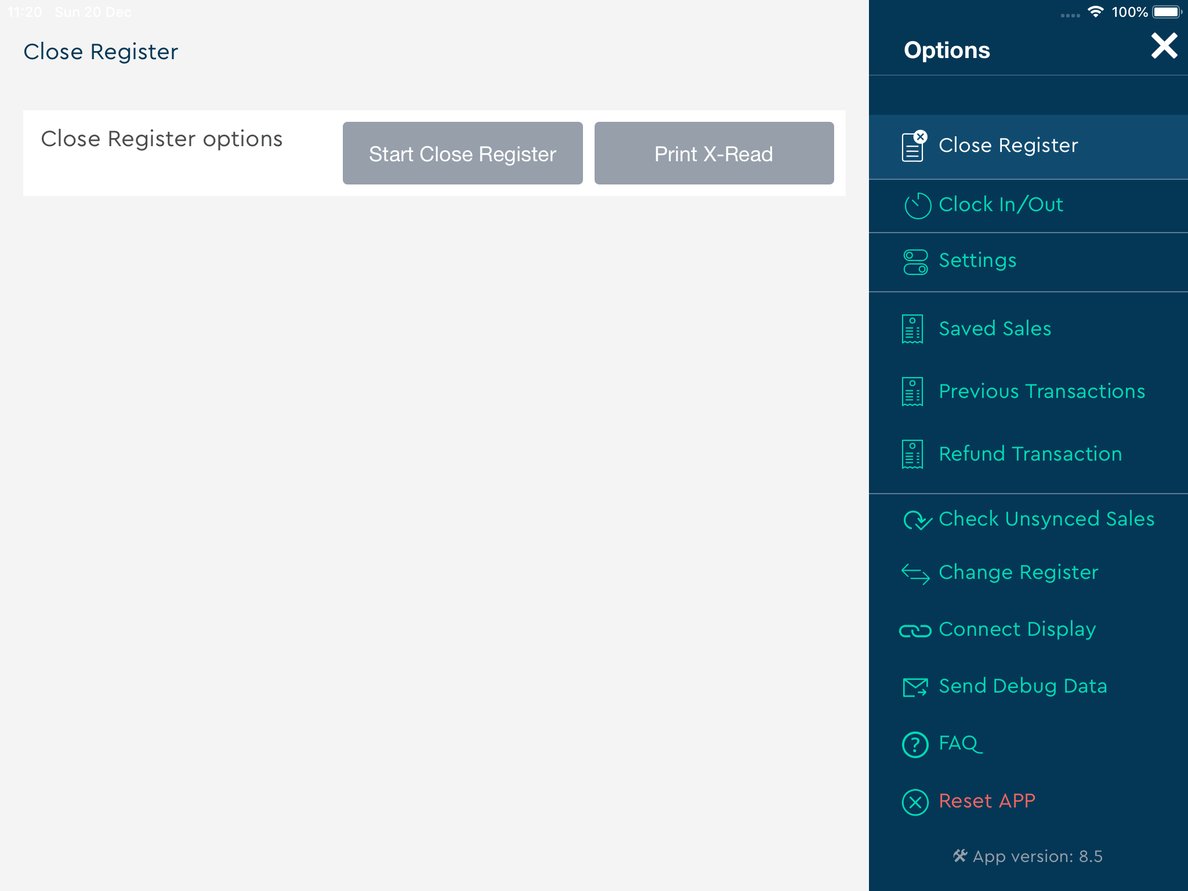This screenshot has height=891, width=1188.
Task: Choose Refund Transaction in Options menu
Action: click(x=1030, y=454)
